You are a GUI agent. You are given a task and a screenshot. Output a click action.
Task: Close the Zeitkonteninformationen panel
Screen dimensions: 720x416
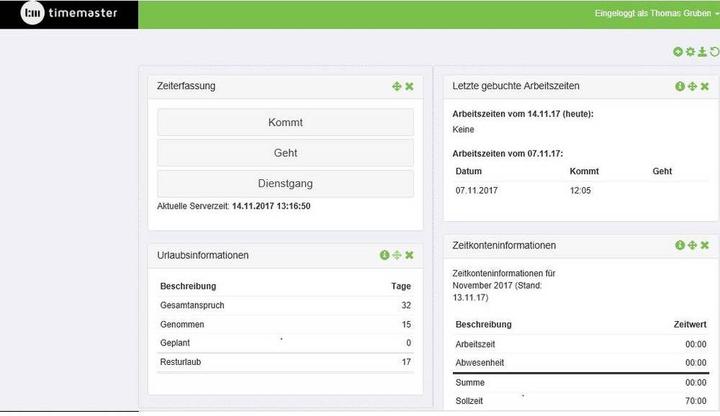[705, 246]
